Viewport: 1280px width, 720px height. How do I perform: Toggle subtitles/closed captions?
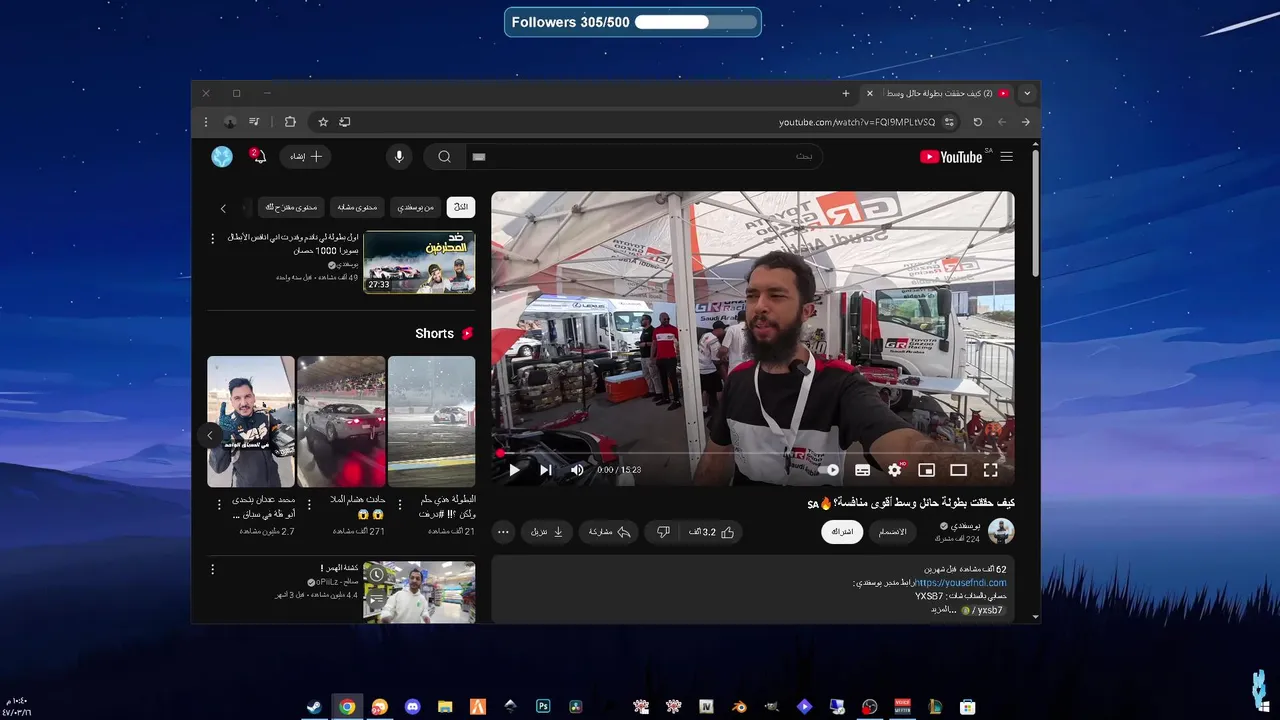[x=863, y=470]
